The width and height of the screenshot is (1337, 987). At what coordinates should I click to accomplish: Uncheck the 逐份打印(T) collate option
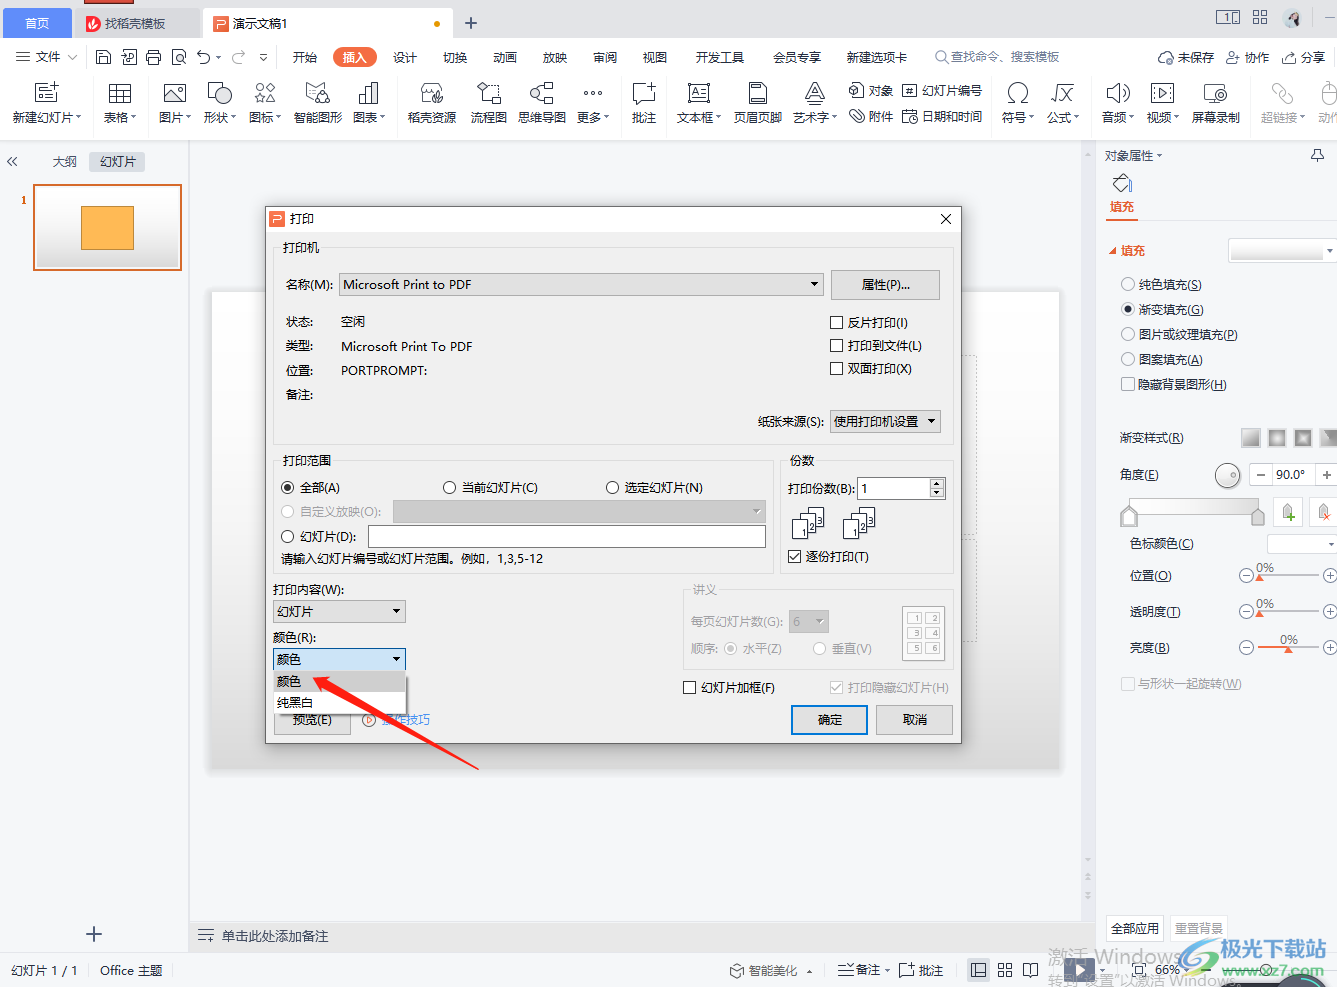tap(794, 556)
